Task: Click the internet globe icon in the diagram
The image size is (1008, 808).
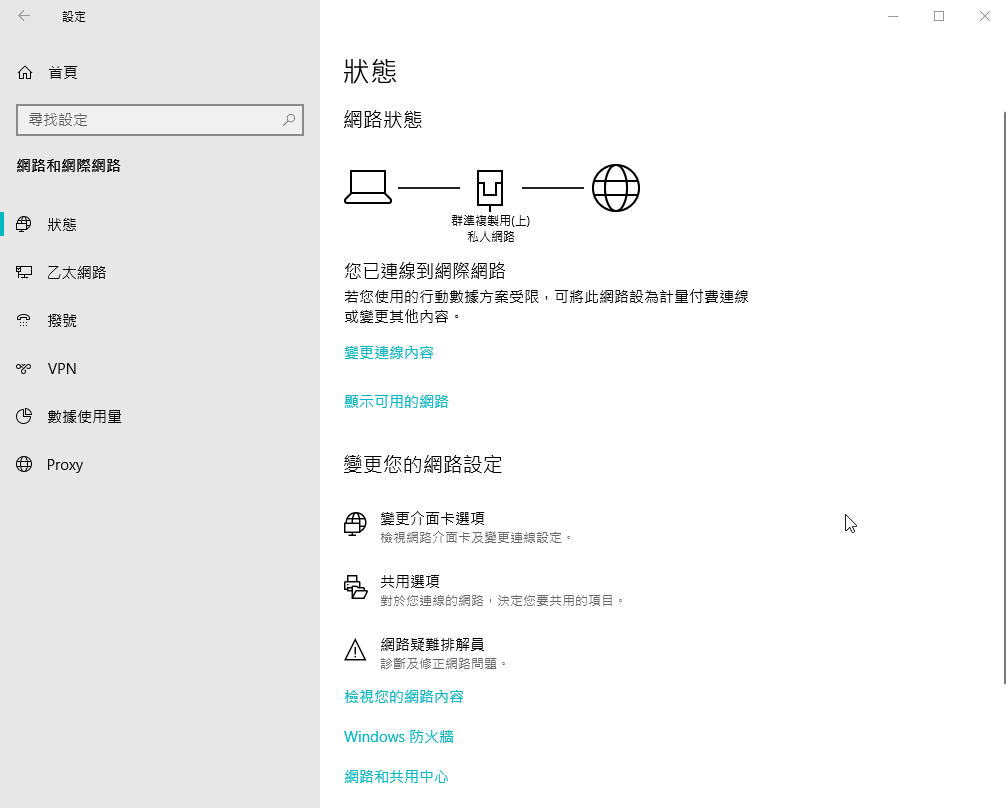Action: pyautogui.click(x=615, y=188)
